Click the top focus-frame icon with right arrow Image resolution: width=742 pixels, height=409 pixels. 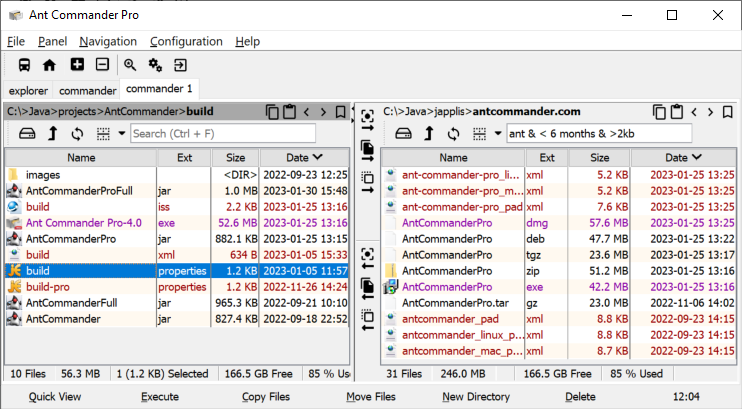367,120
